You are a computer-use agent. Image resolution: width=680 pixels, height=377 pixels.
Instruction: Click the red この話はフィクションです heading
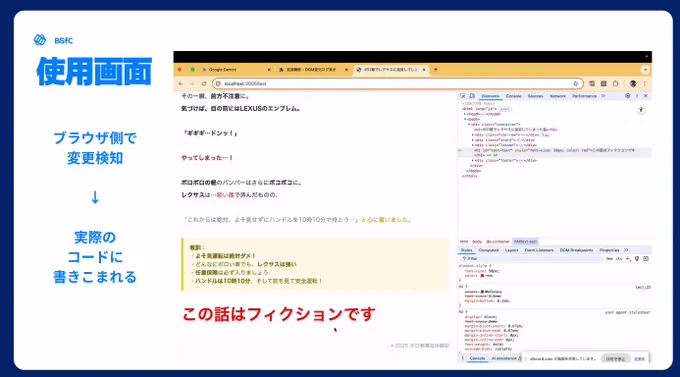point(278,314)
